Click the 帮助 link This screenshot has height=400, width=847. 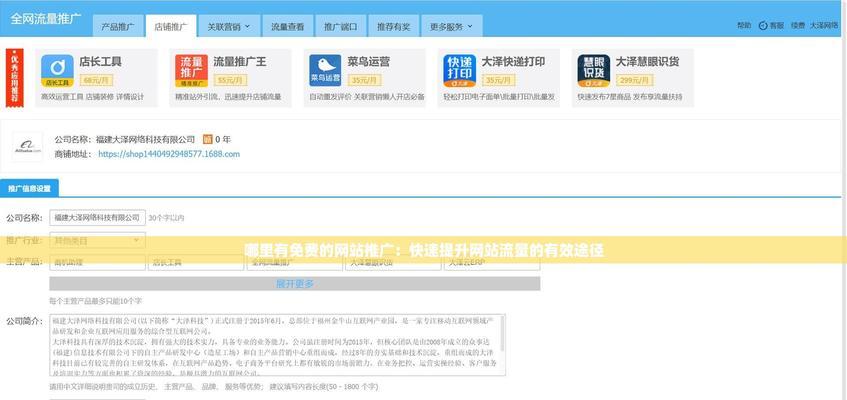pos(744,25)
